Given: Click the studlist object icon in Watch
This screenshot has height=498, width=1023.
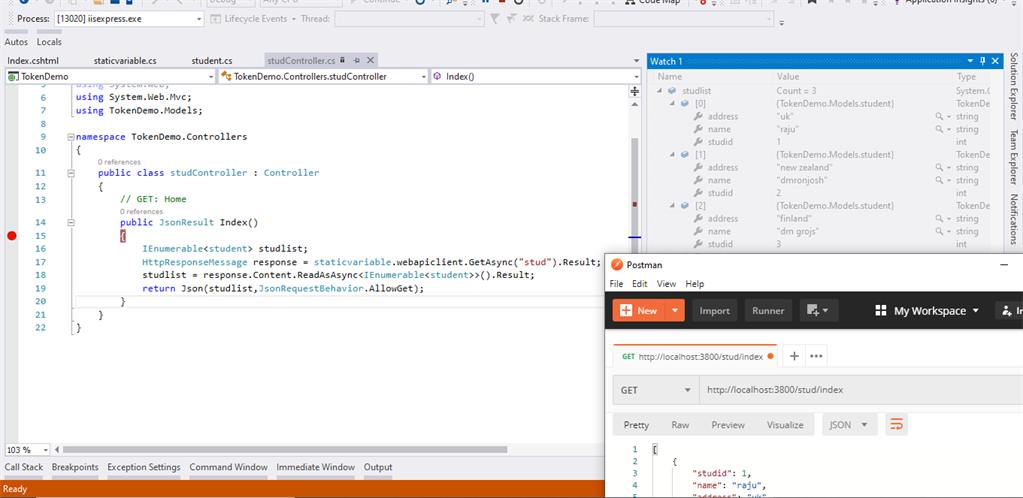Looking at the screenshot, I should pos(671,91).
